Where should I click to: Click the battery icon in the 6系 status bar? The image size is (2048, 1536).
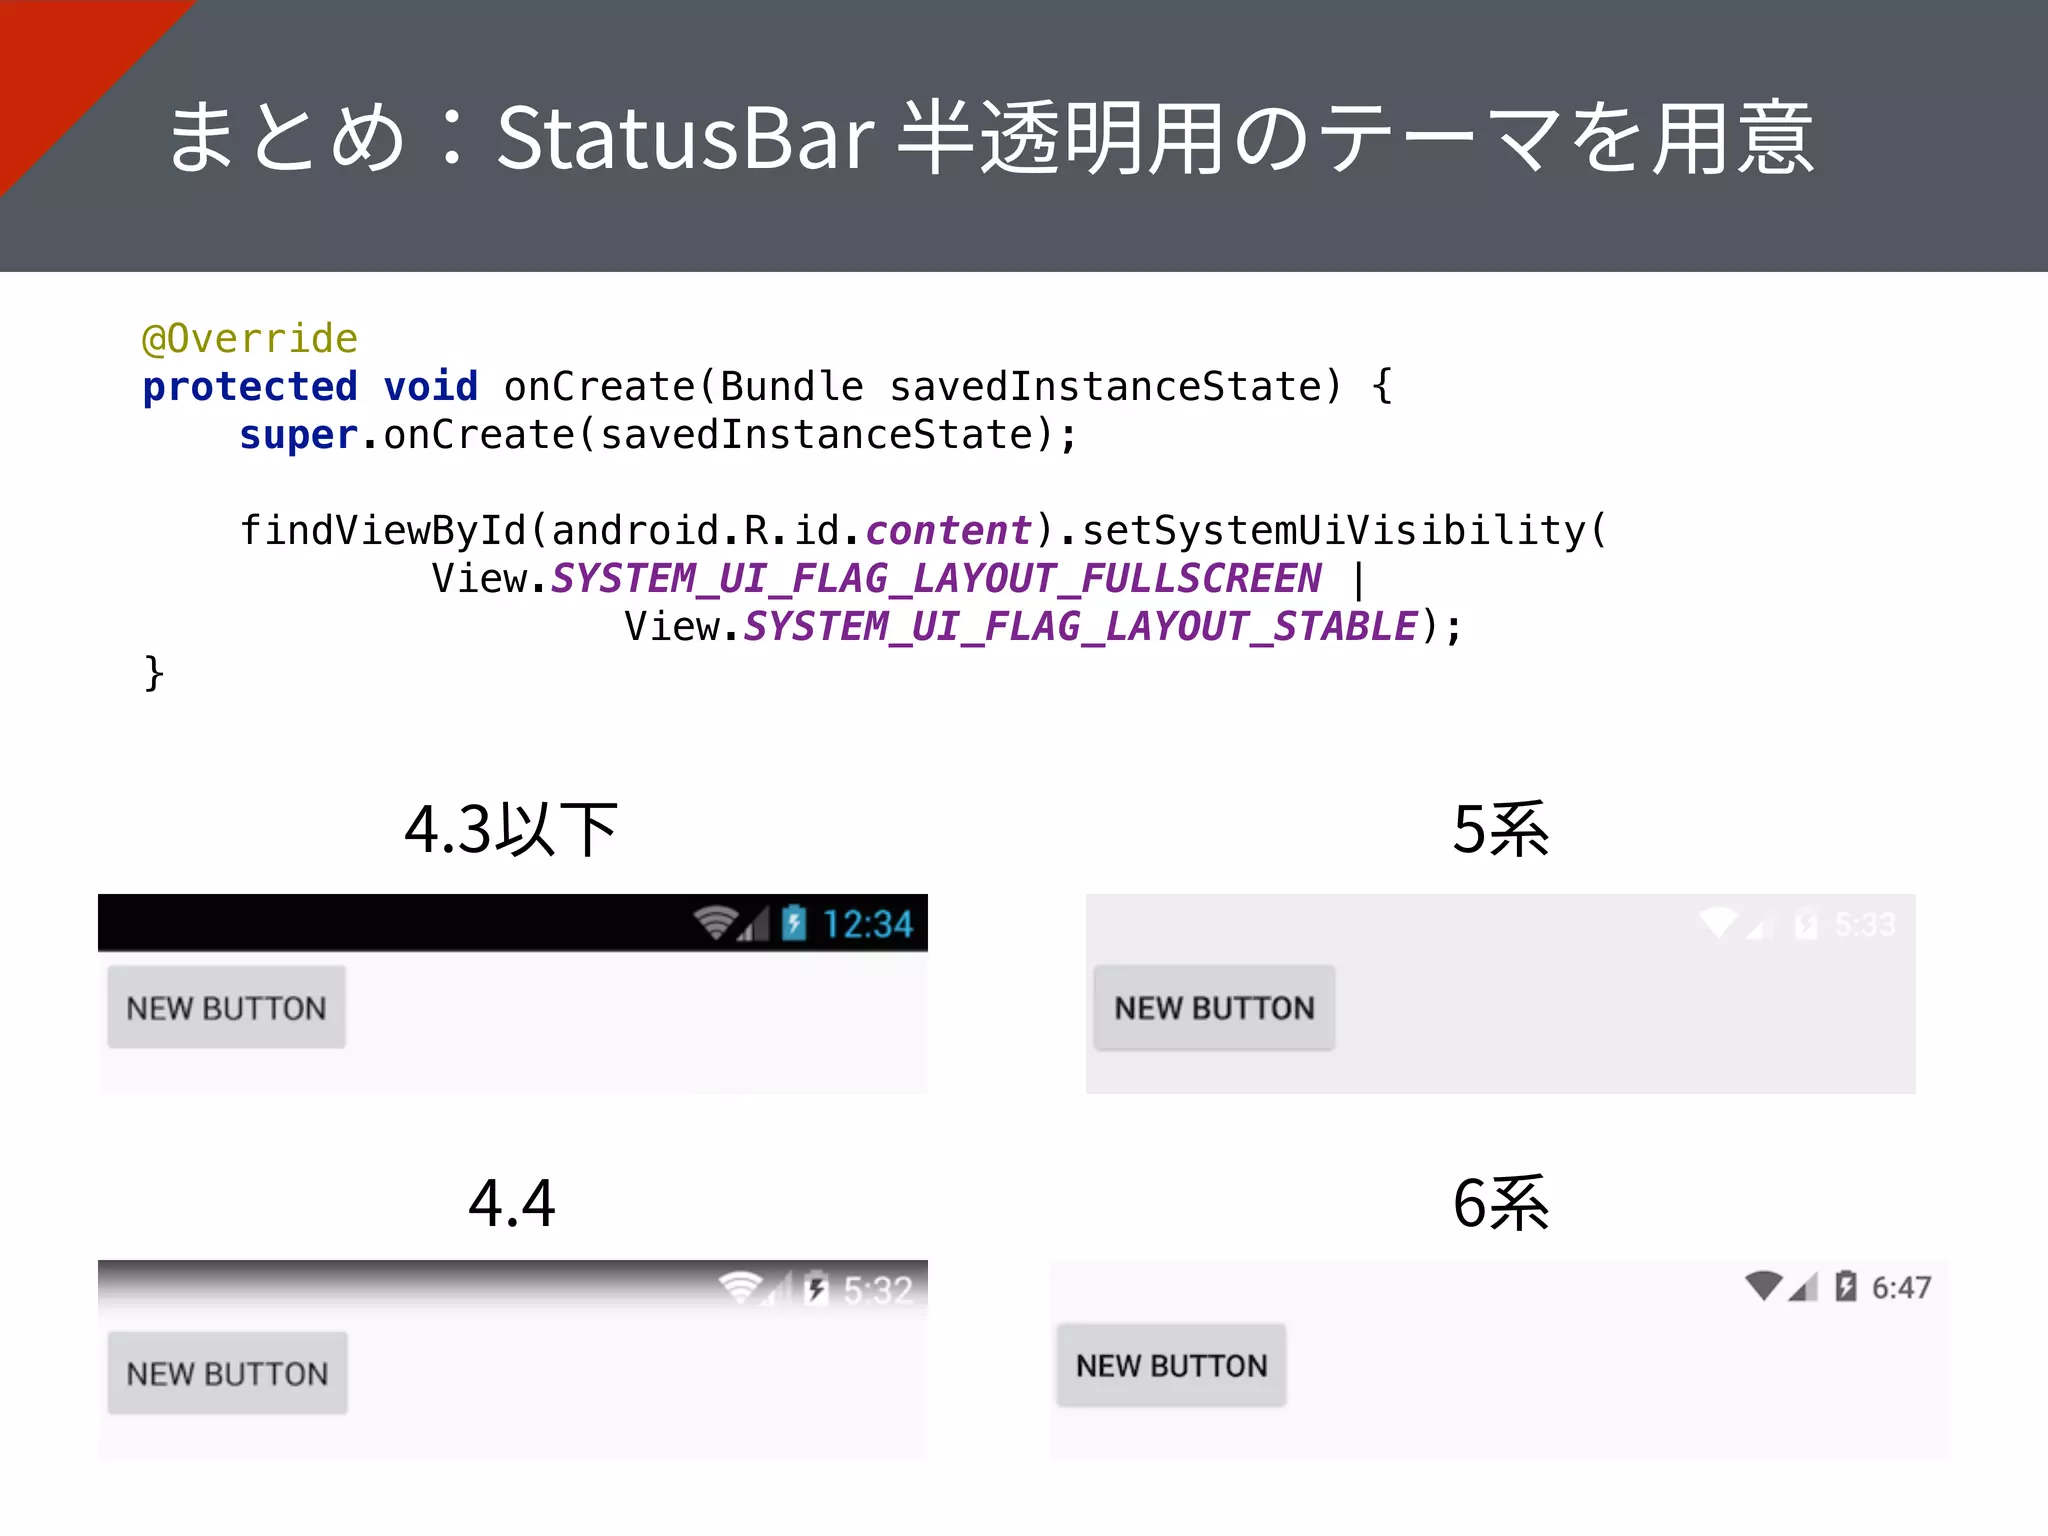[x=1846, y=1286]
